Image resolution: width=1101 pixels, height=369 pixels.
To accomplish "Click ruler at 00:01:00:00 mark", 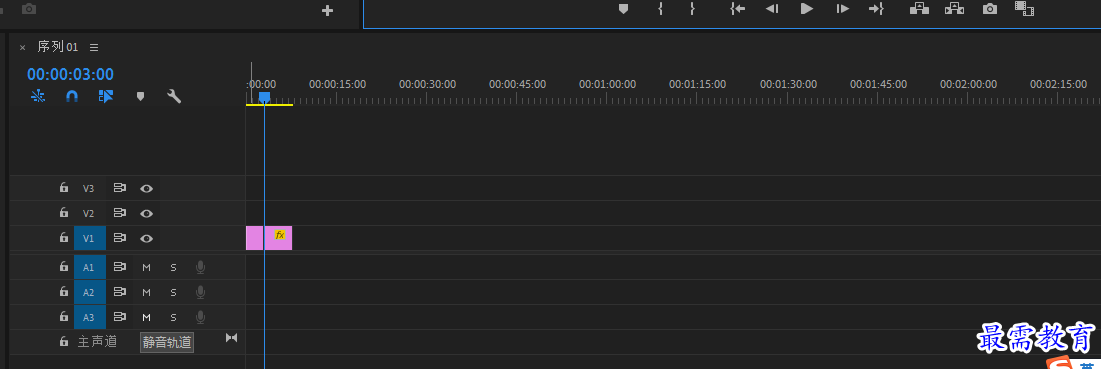I will (607, 84).
